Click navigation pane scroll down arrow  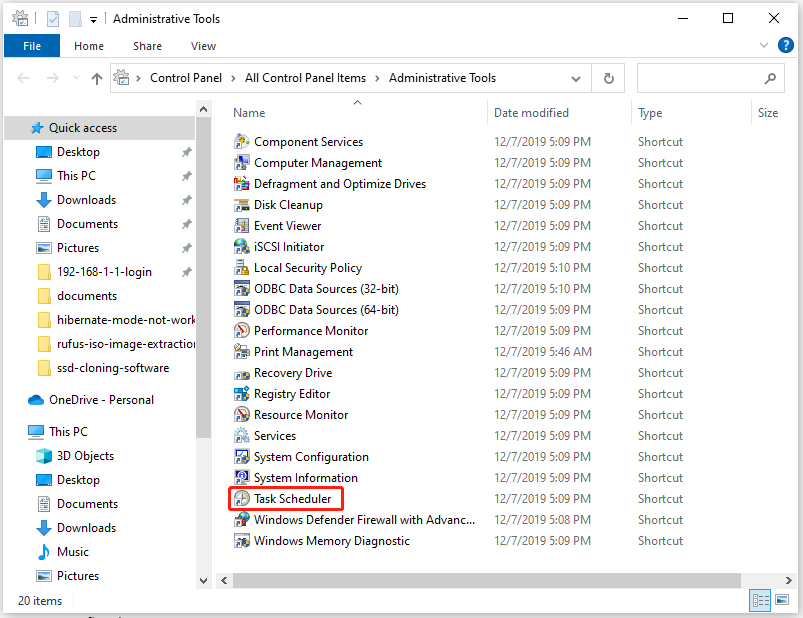click(203, 581)
